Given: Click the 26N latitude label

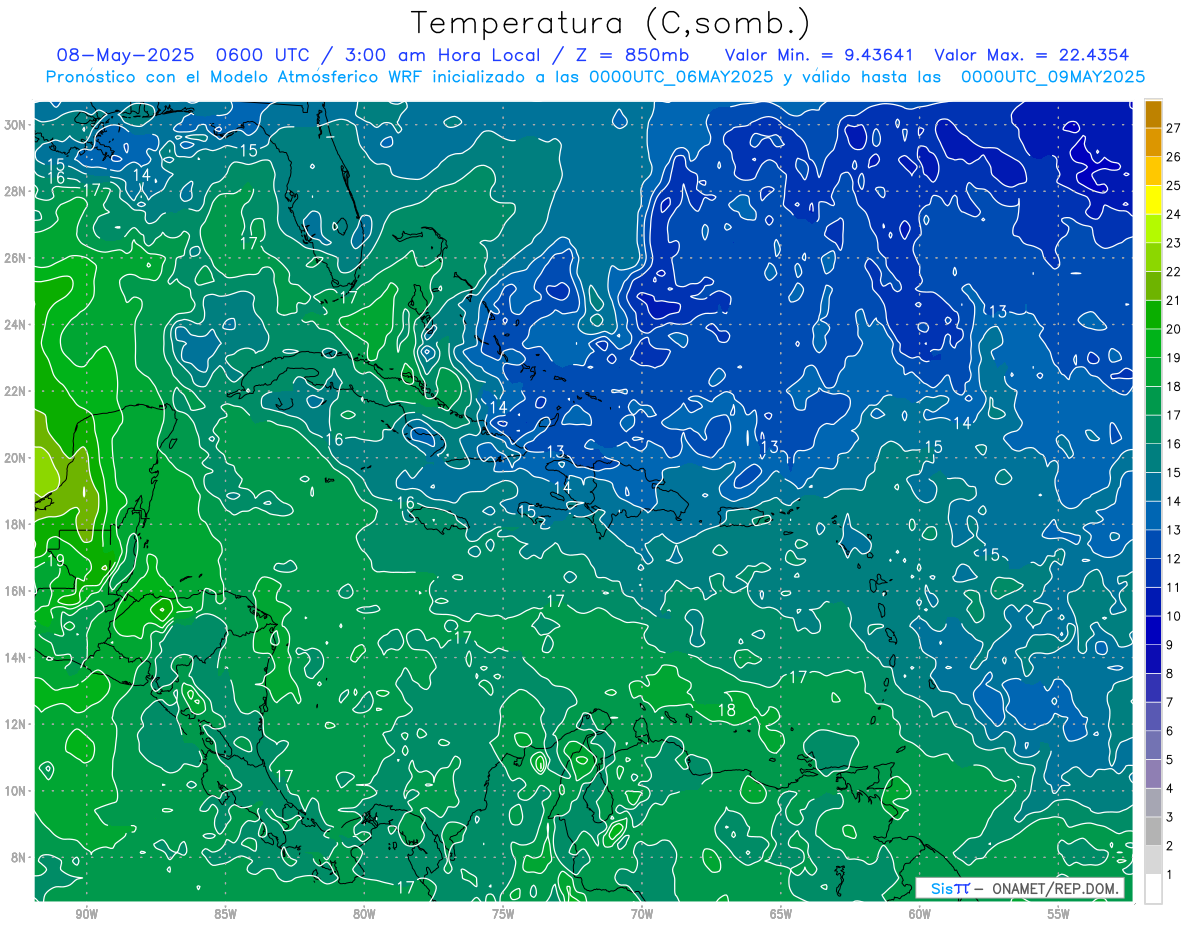Looking at the screenshot, I should (x=16, y=258).
